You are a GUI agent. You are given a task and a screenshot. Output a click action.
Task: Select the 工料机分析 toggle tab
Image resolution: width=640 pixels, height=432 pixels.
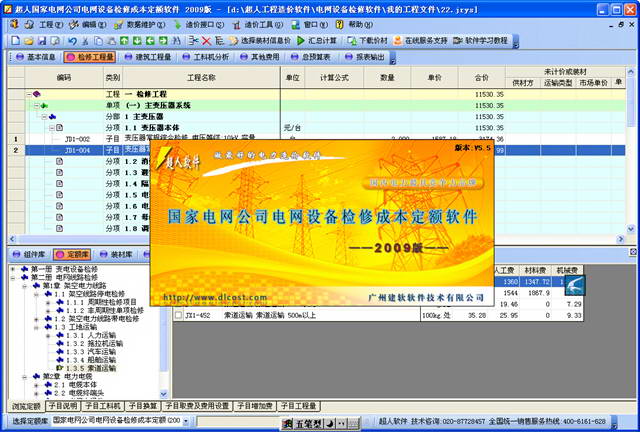pos(206,57)
